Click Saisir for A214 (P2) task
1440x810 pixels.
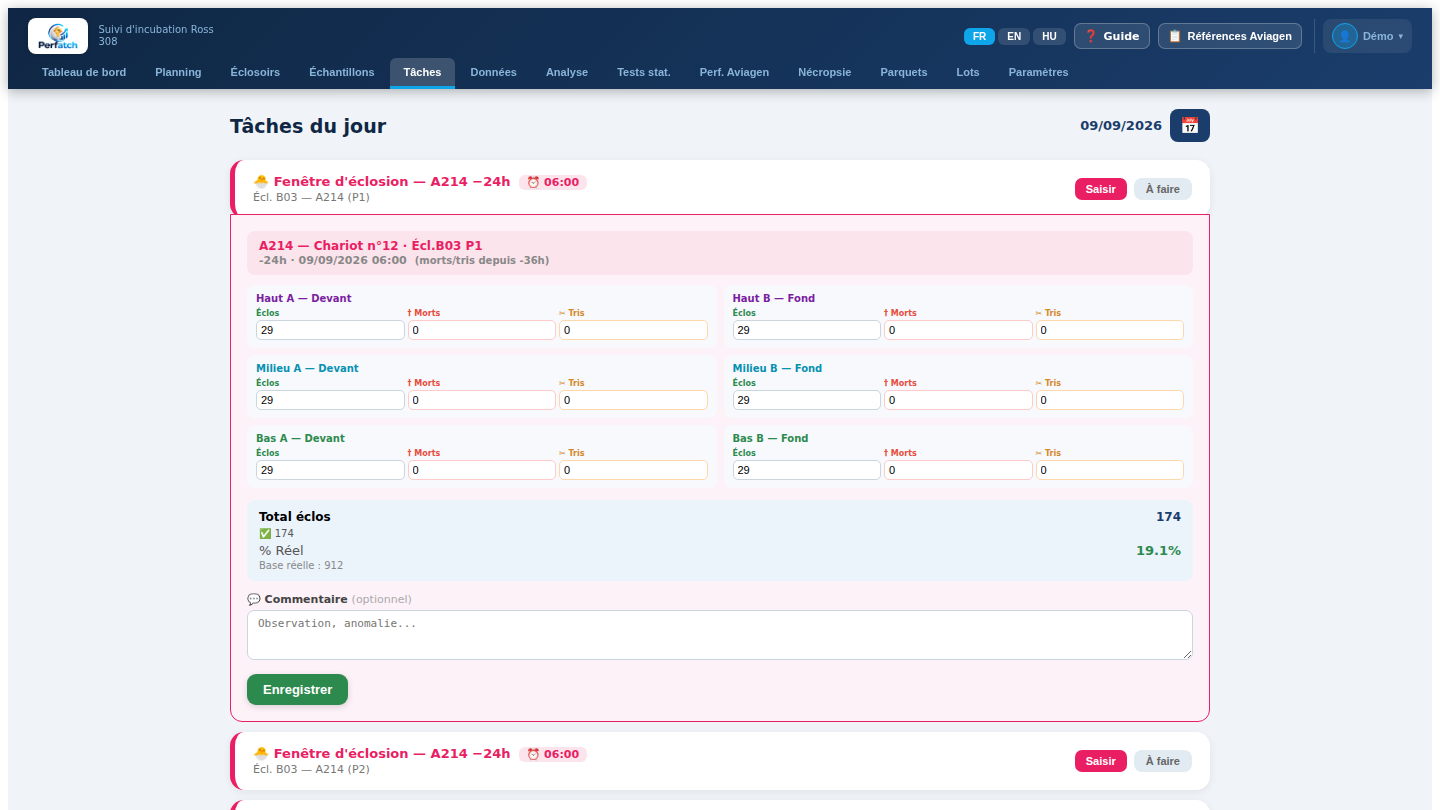[1101, 761]
